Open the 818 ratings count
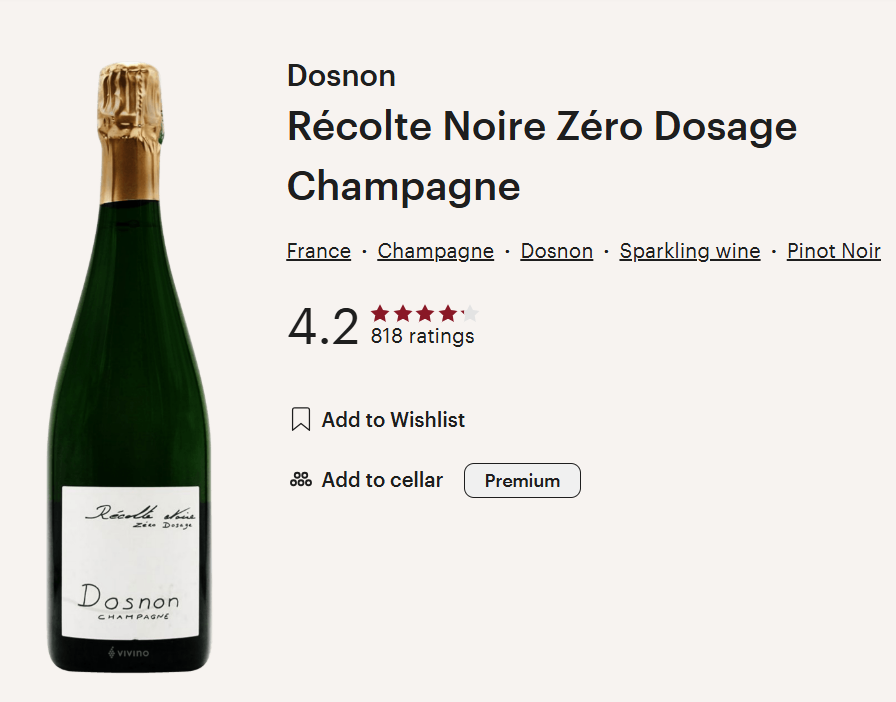This screenshot has width=896, height=702. pyautogui.click(x=422, y=336)
